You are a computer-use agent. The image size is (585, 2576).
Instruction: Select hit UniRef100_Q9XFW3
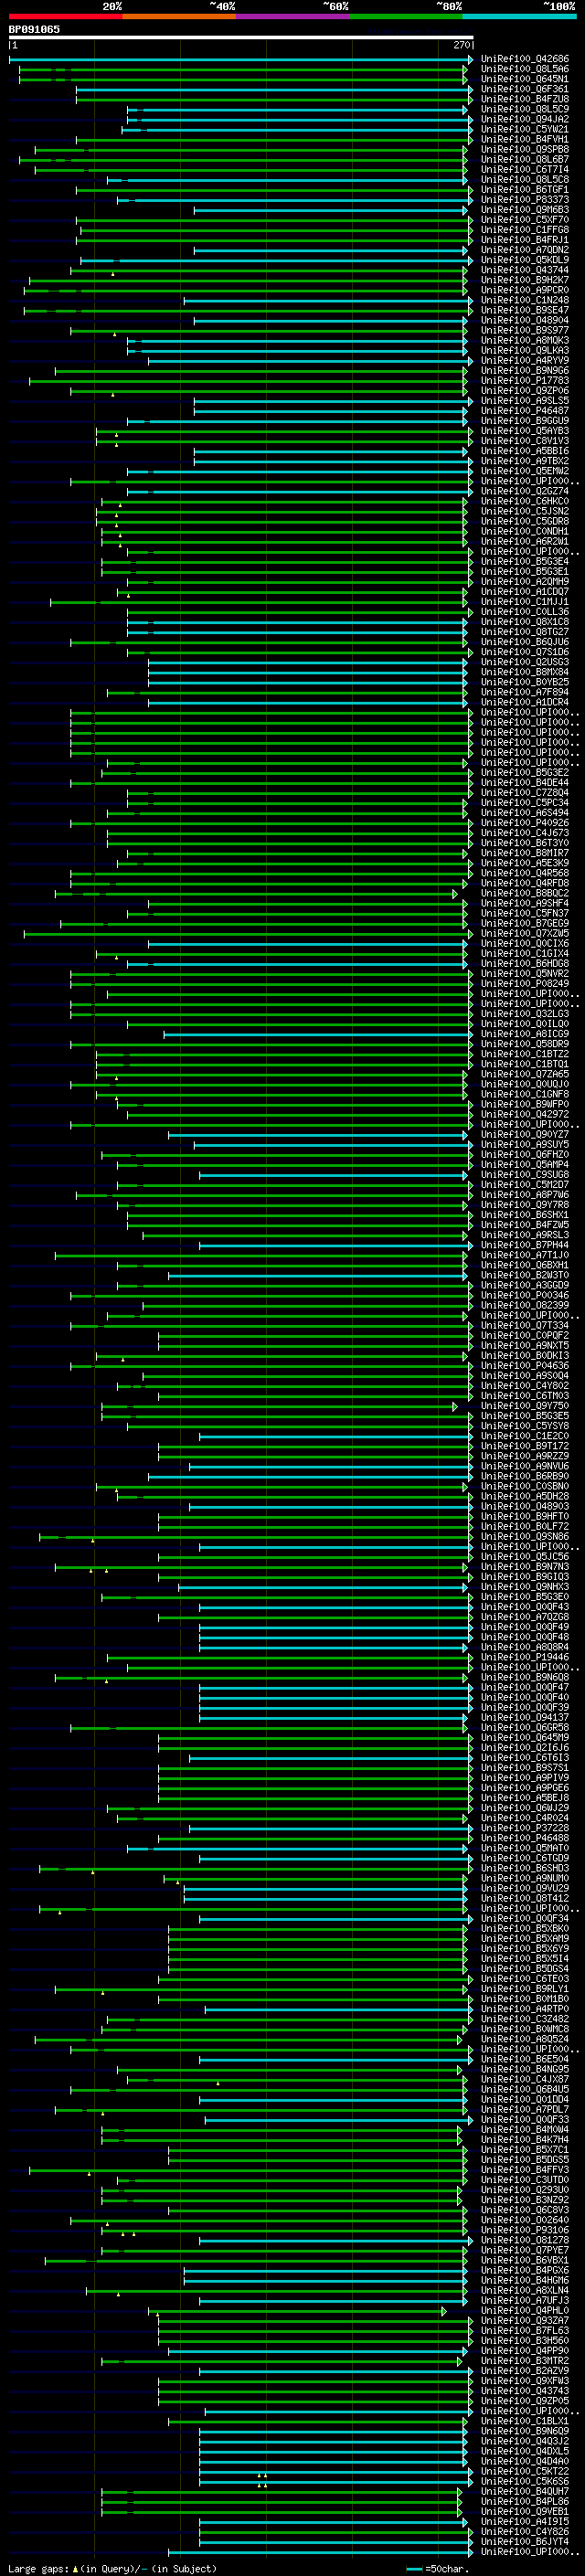pos(525,2381)
